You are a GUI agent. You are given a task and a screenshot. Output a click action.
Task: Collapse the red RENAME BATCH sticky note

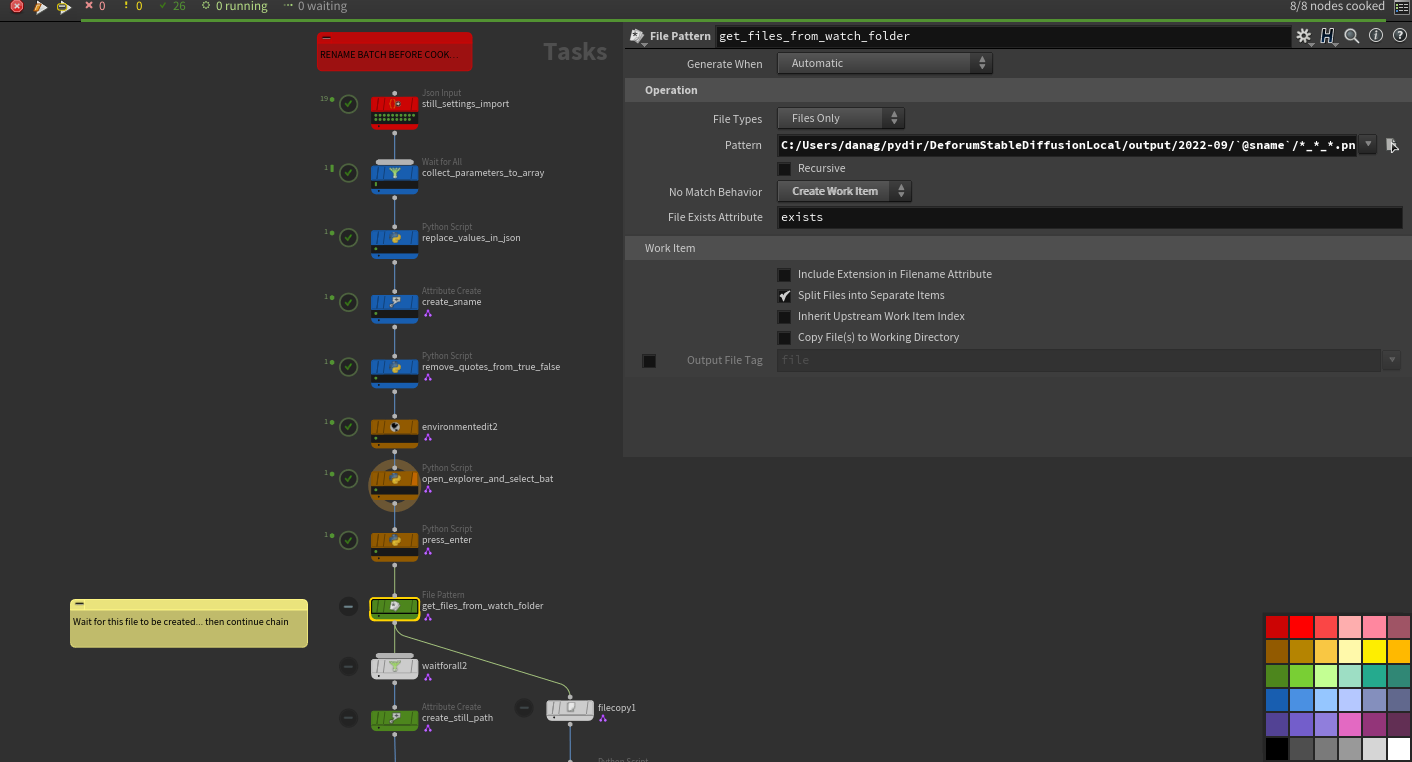coord(326,38)
